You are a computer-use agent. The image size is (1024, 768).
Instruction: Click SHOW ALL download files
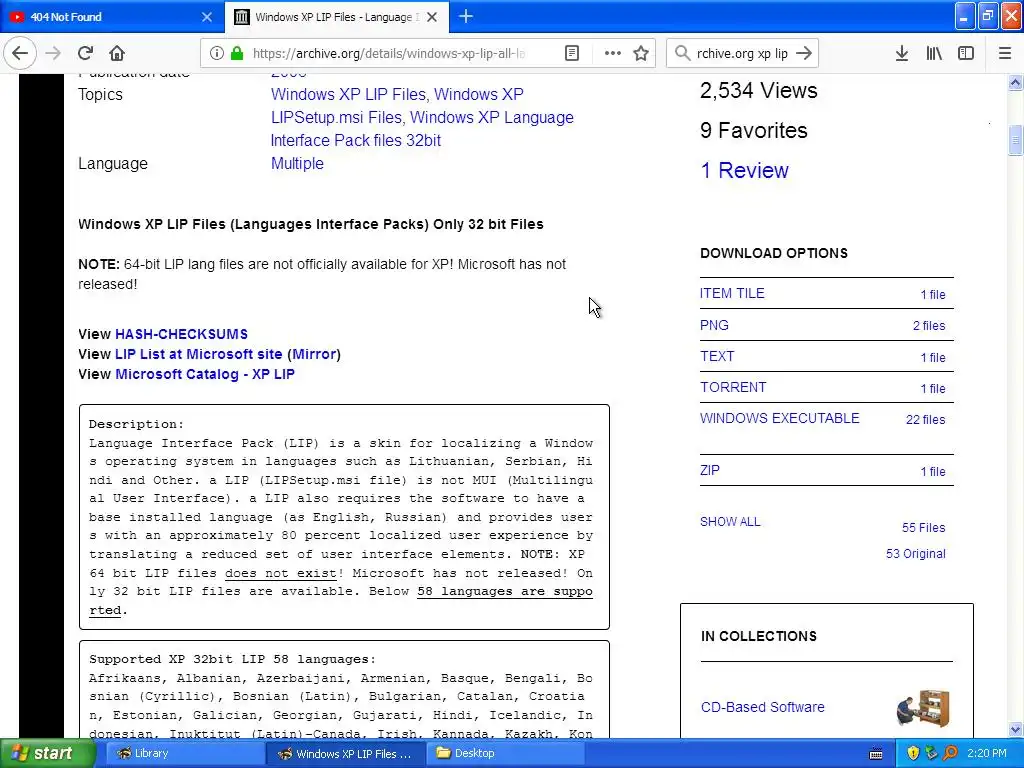coord(730,522)
